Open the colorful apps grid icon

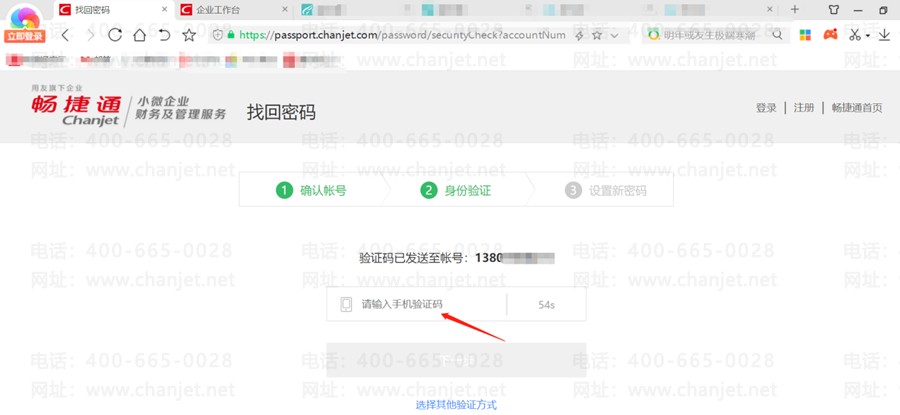[805, 35]
